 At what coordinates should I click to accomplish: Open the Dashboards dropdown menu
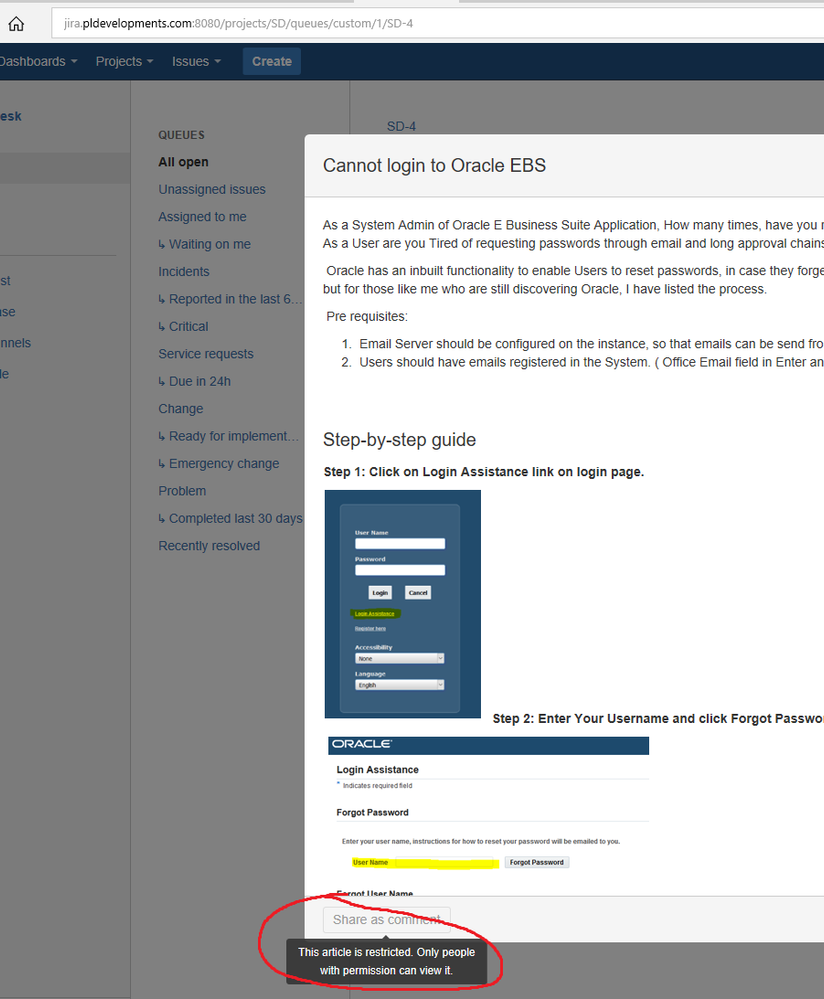[x=38, y=62]
